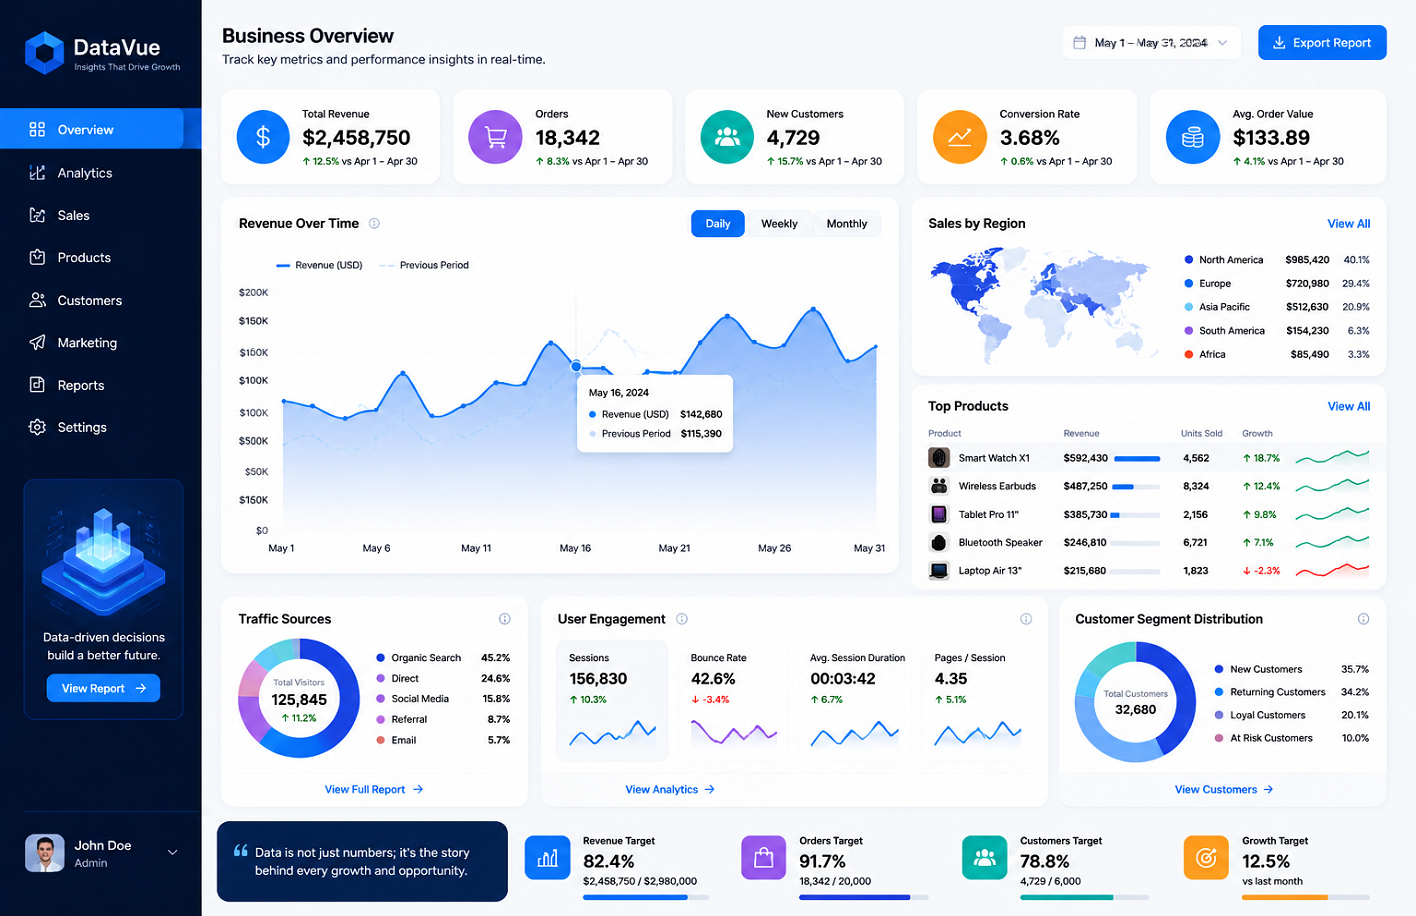Open the View Analytics link
1416x916 pixels.
pyautogui.click(x=670, y=789)
